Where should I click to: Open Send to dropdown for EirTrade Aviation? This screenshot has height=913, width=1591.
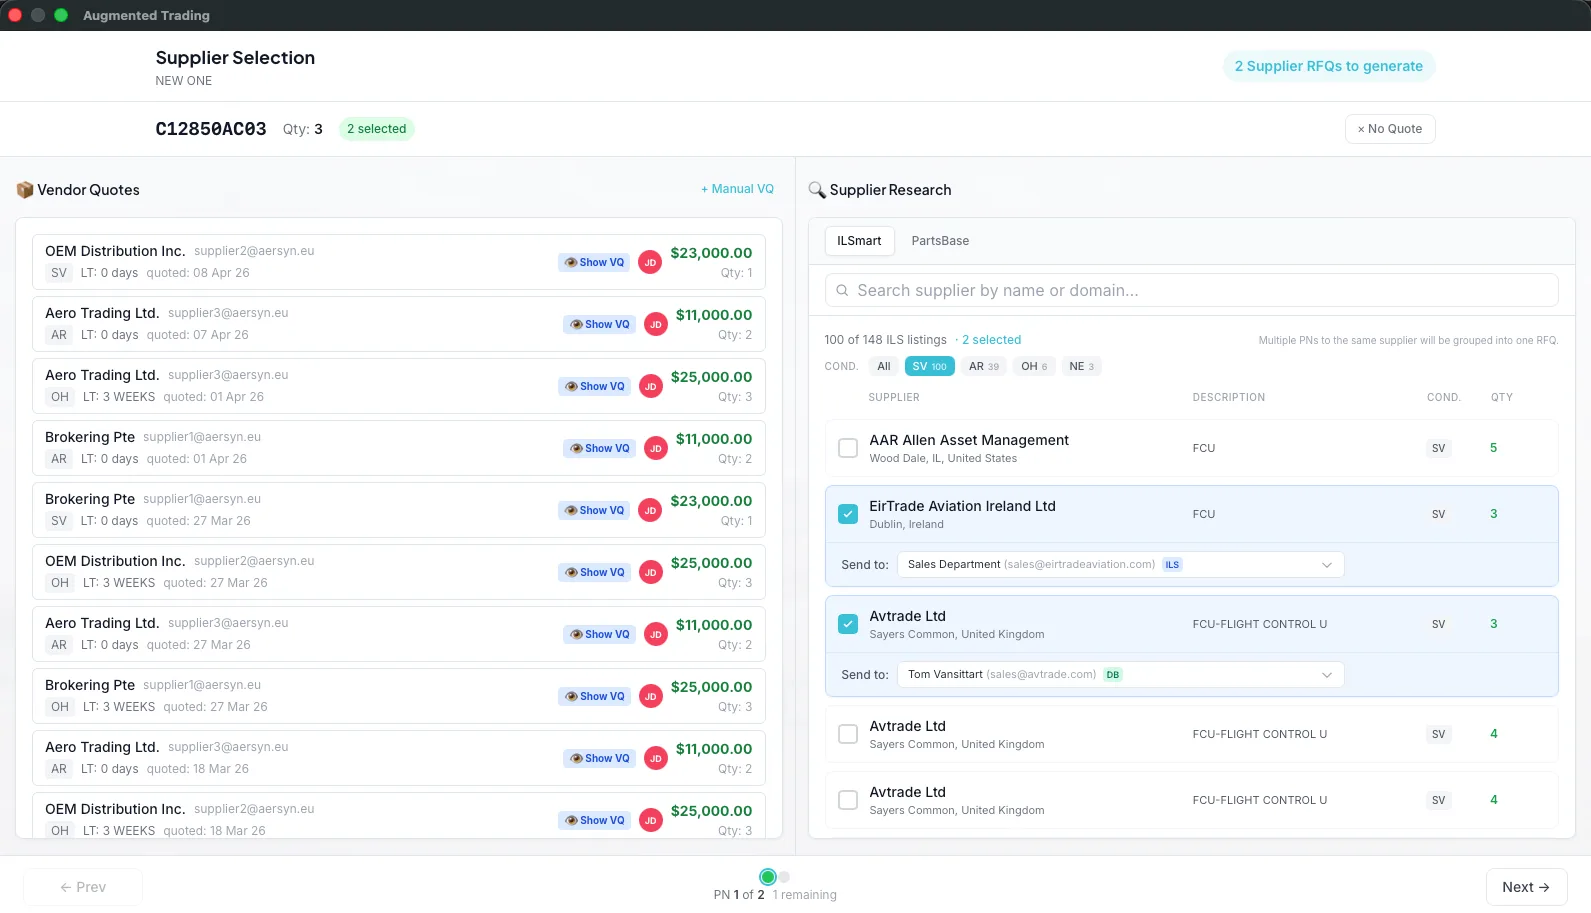(1120, 565)
